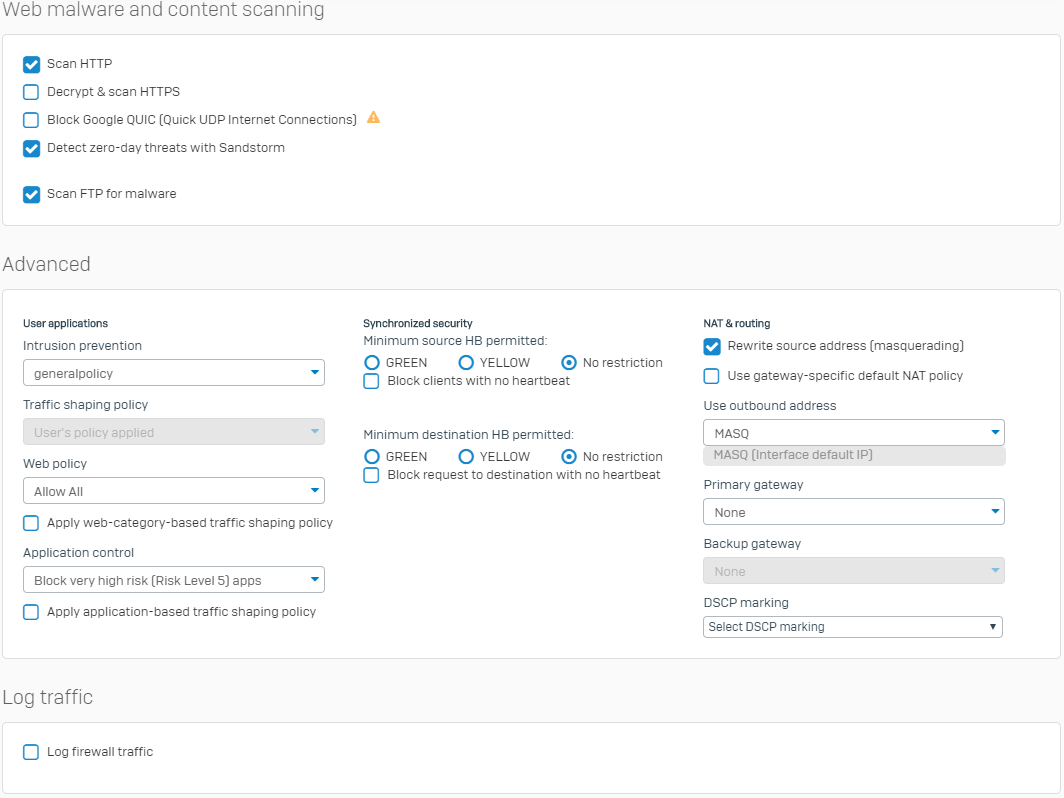
Task: Uncheck Scan FTP for malware
Action: pyautogui.click(x=31, y=194)
